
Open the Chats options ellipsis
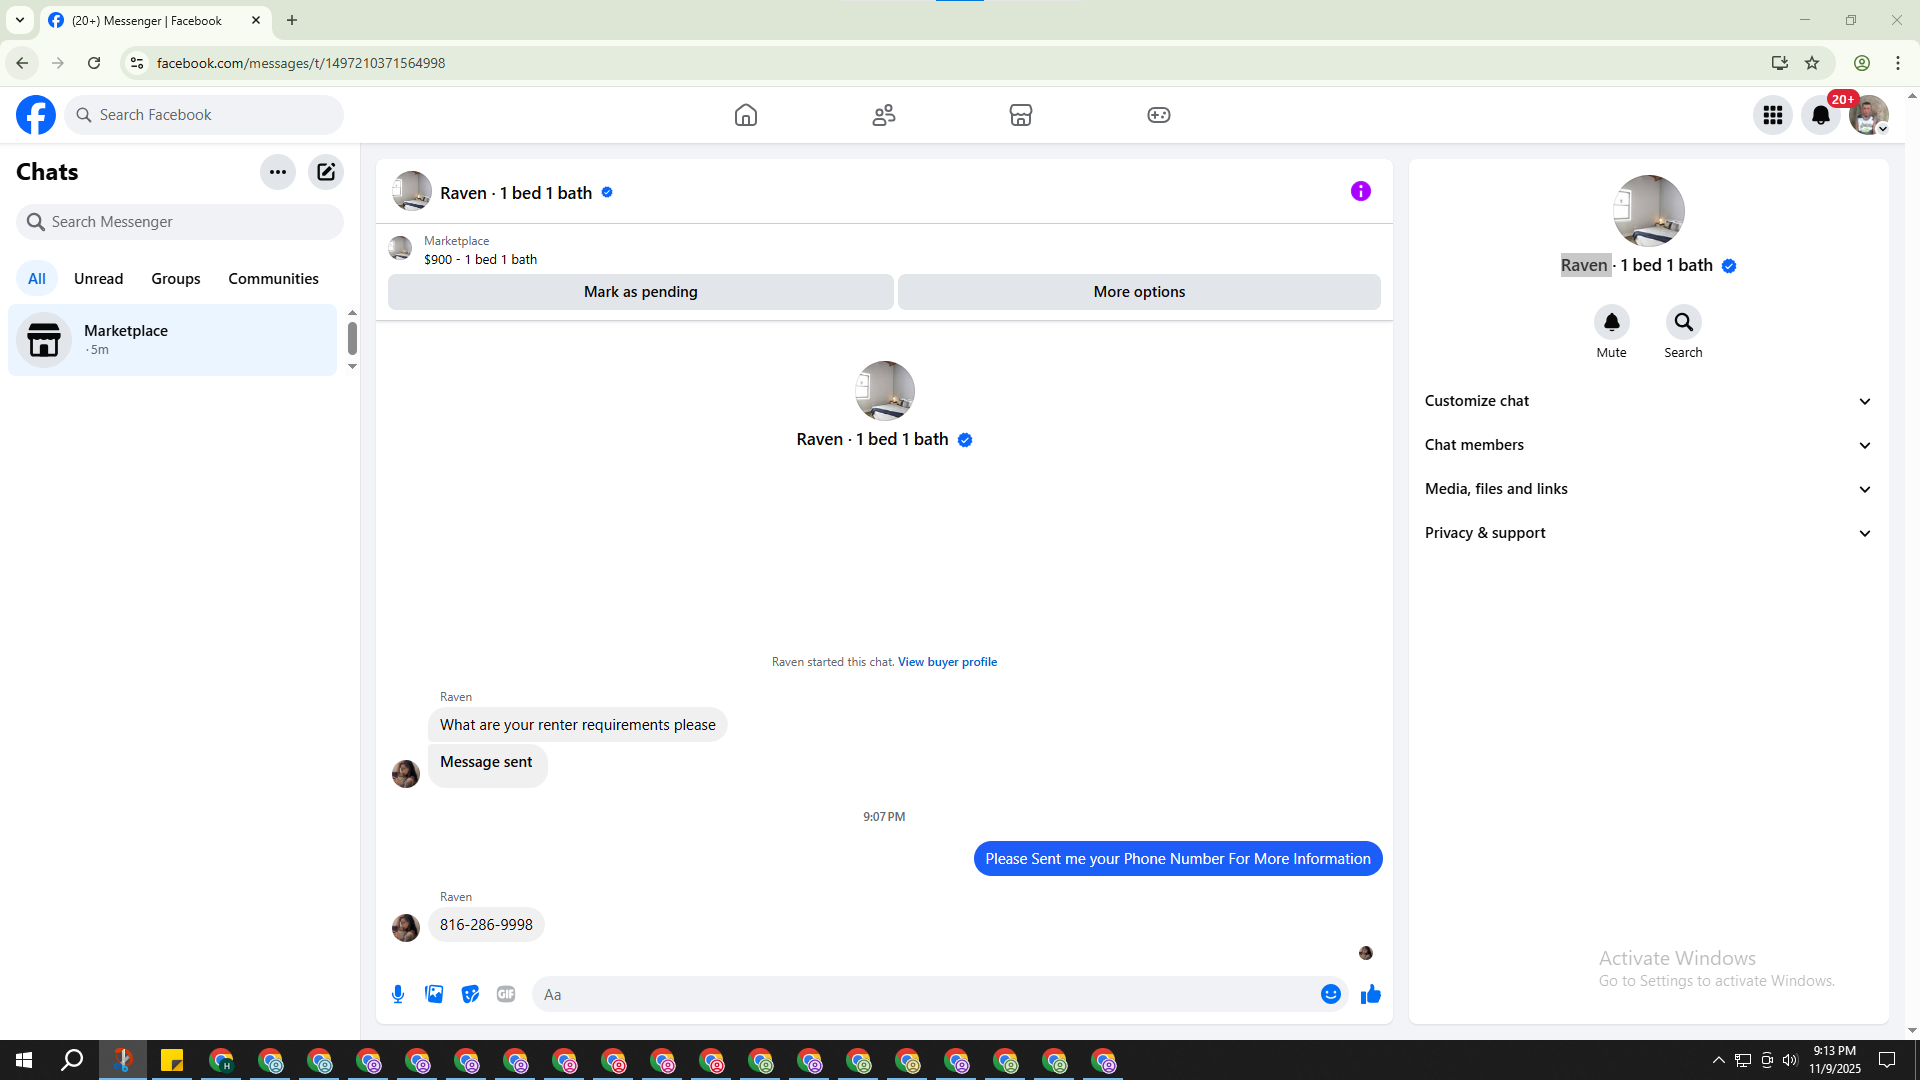pyautogui.click(x=278, y=172)
